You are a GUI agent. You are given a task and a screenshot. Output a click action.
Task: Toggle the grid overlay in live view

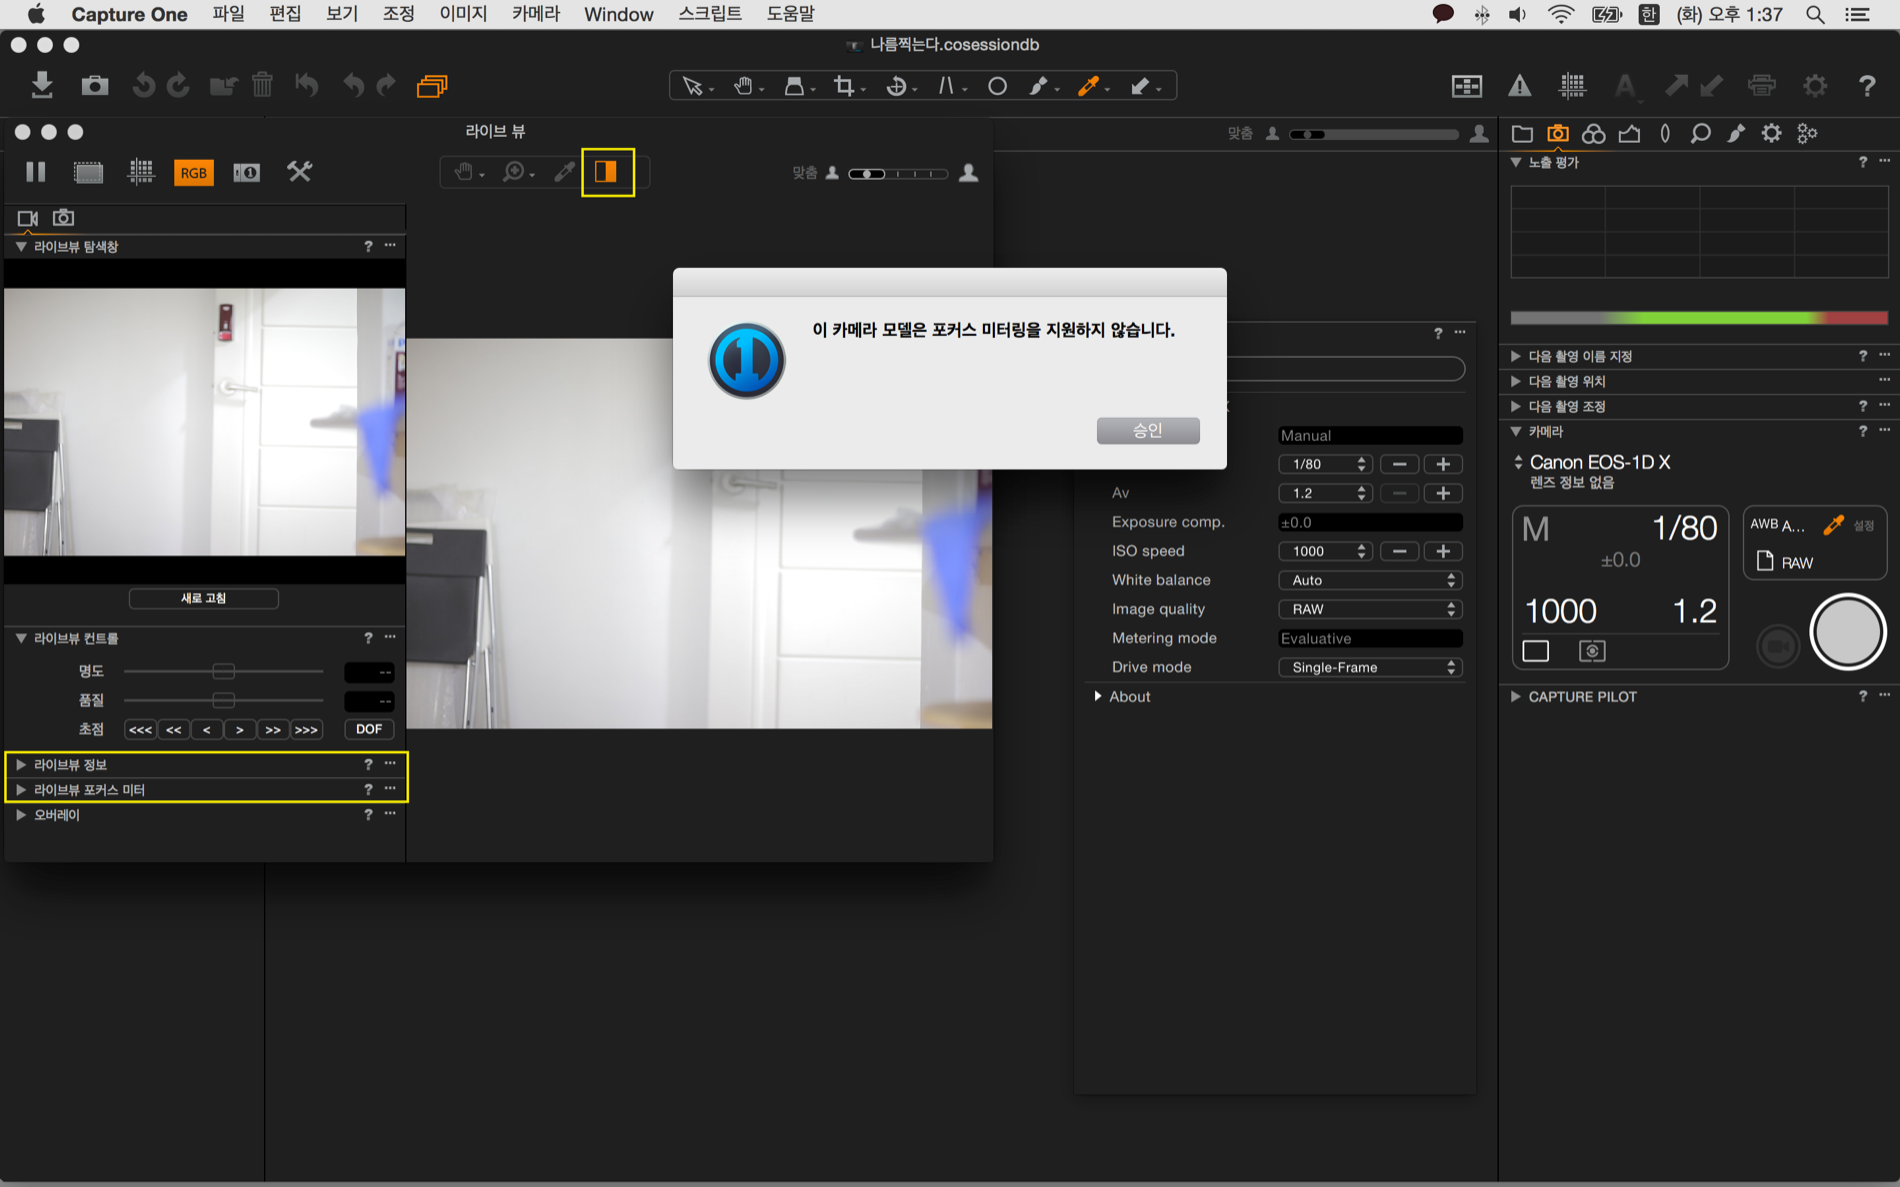tap(141, 172)
